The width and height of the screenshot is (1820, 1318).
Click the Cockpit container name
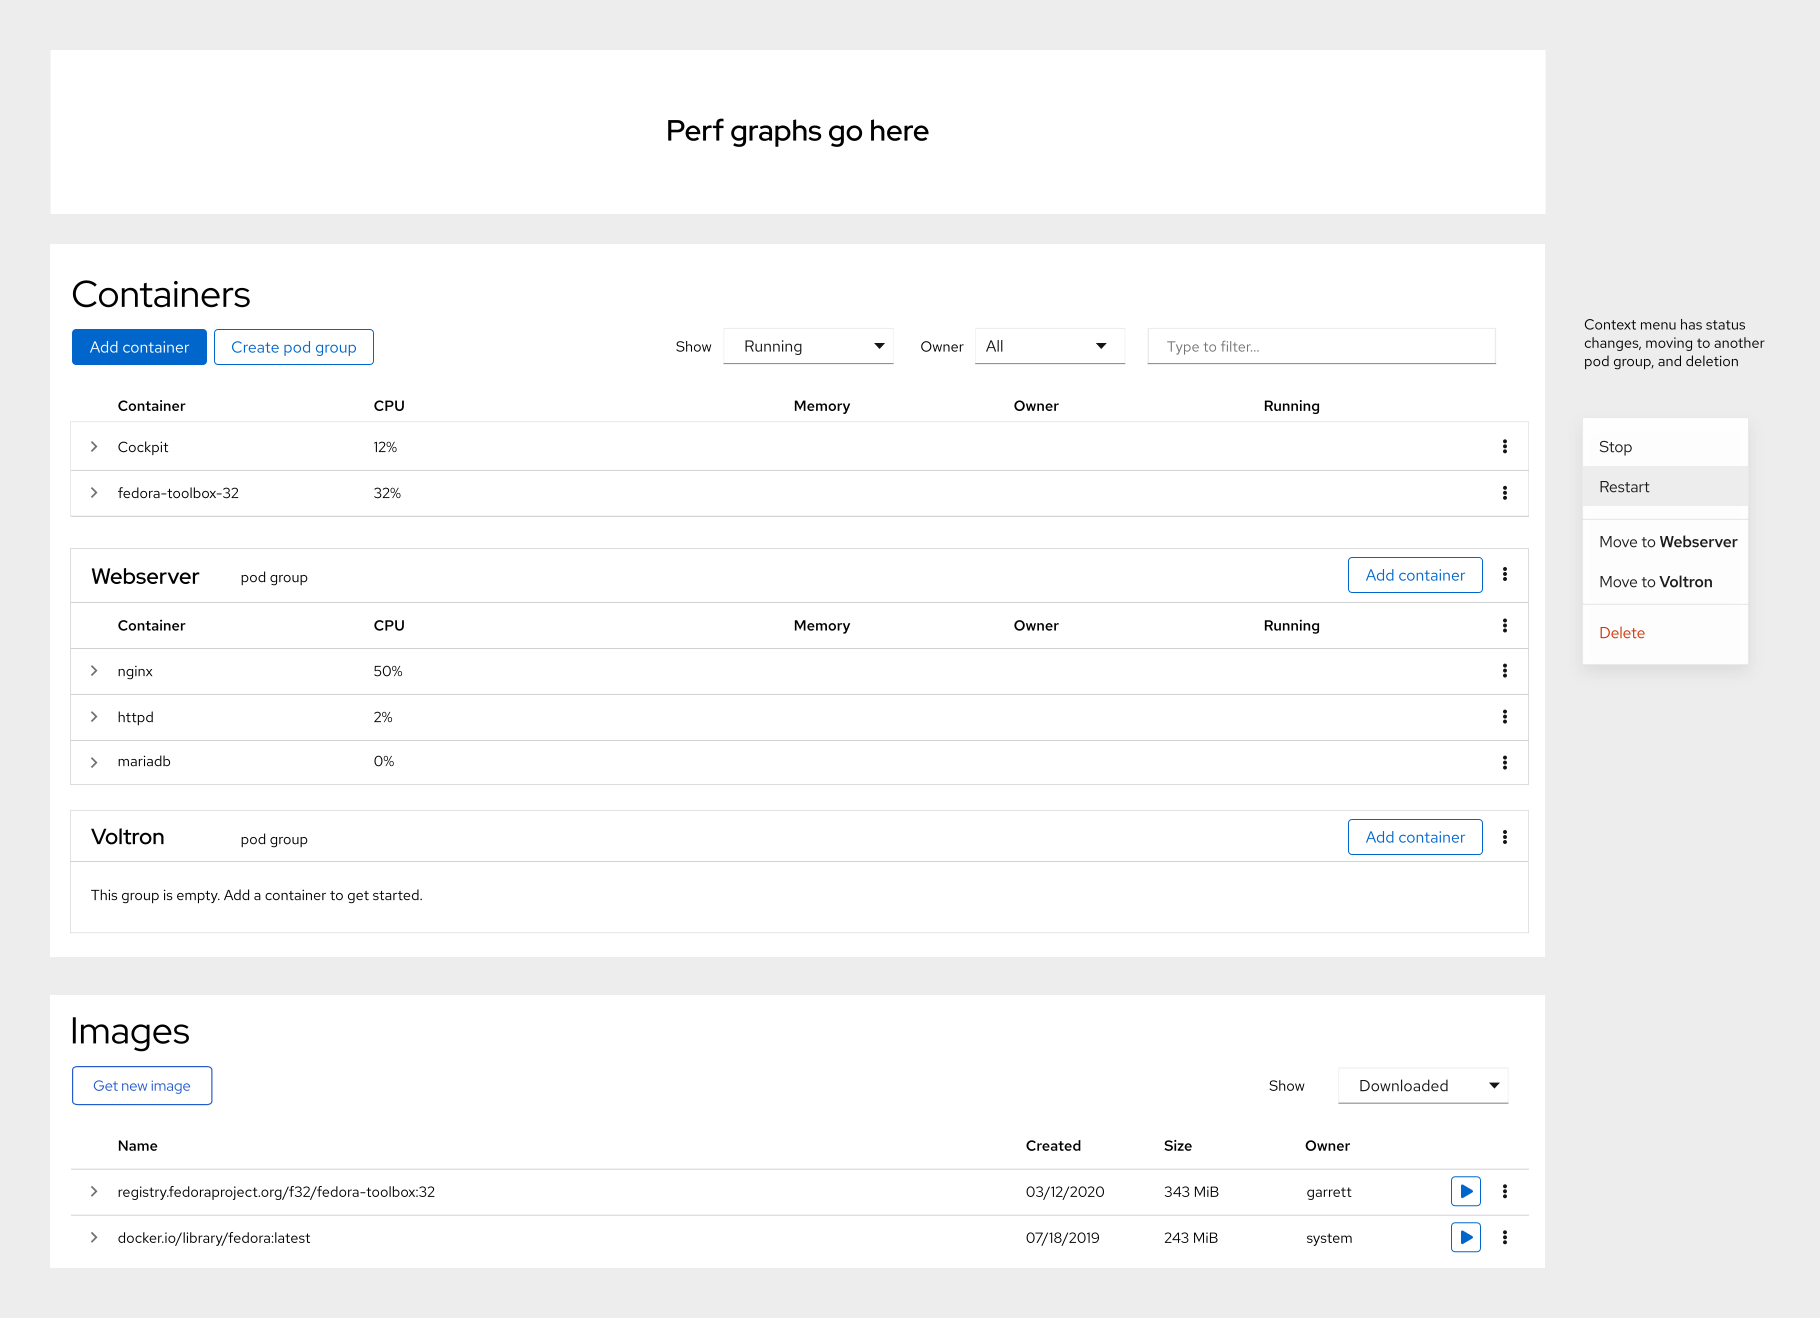point(143,447)
